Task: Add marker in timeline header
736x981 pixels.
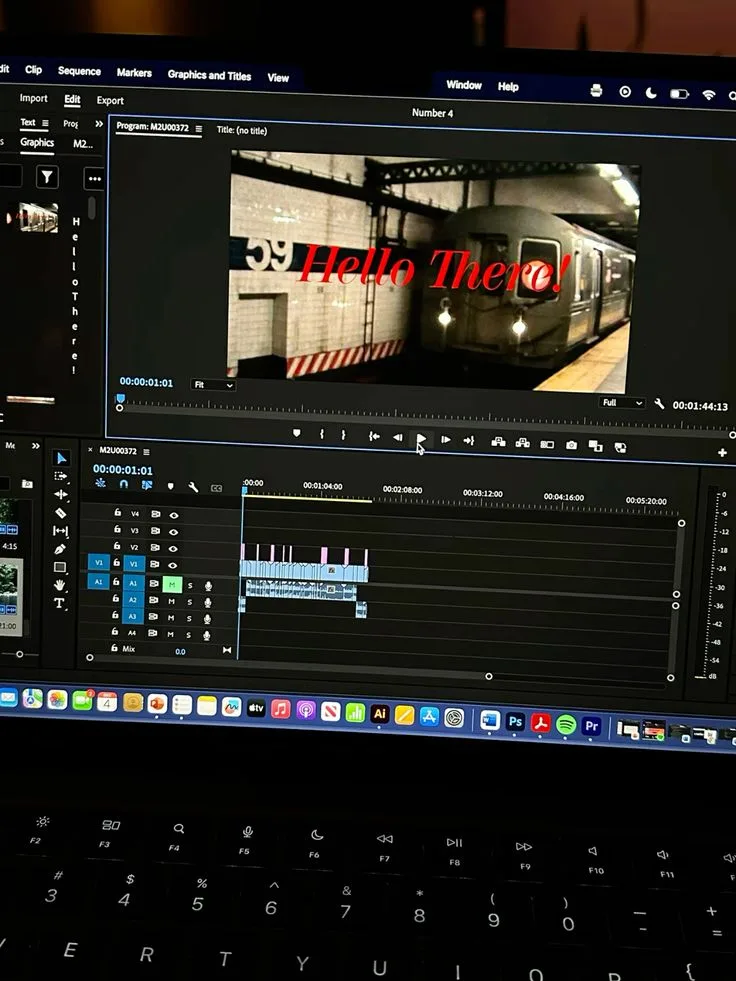Action: click(170, 485)
